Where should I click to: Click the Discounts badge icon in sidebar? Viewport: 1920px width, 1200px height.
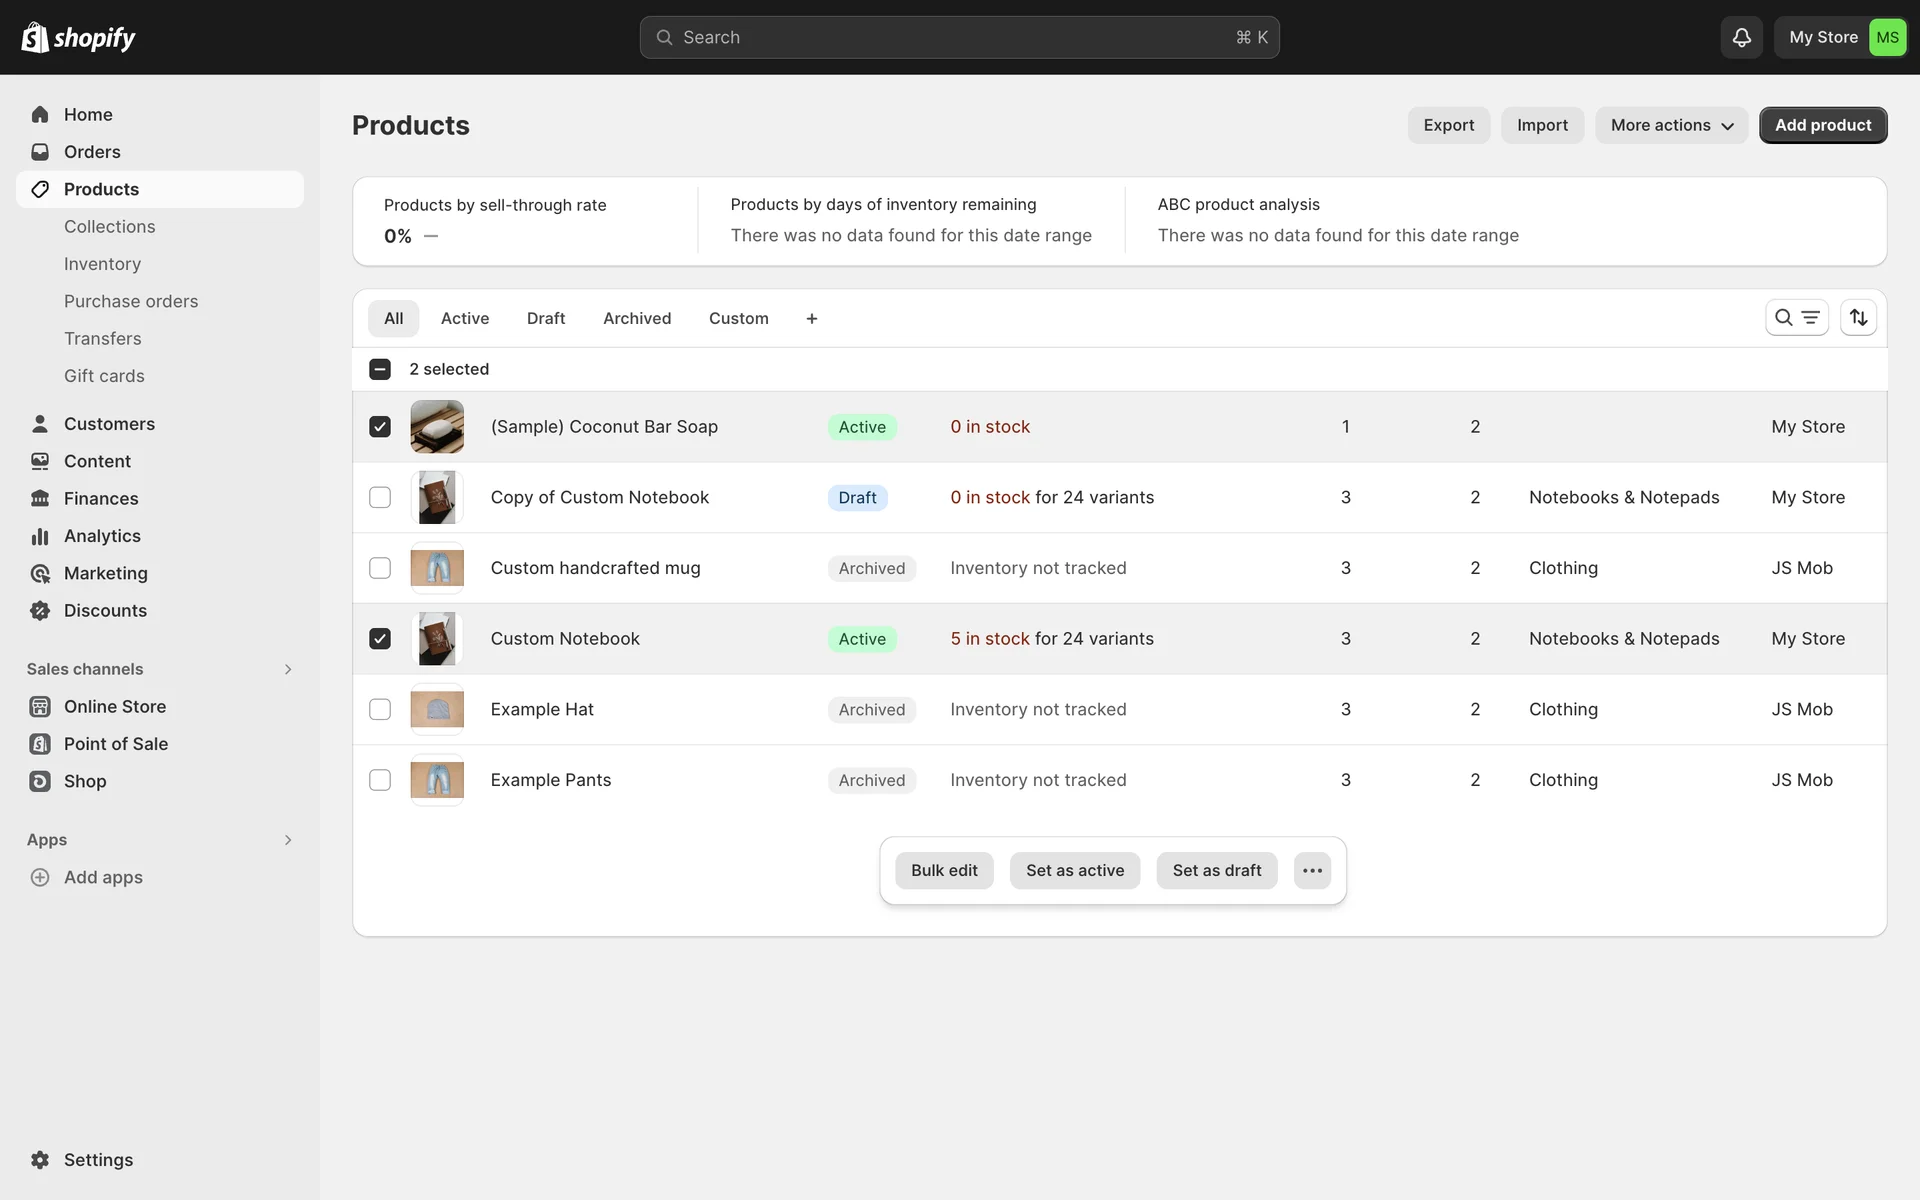(40, 611)
